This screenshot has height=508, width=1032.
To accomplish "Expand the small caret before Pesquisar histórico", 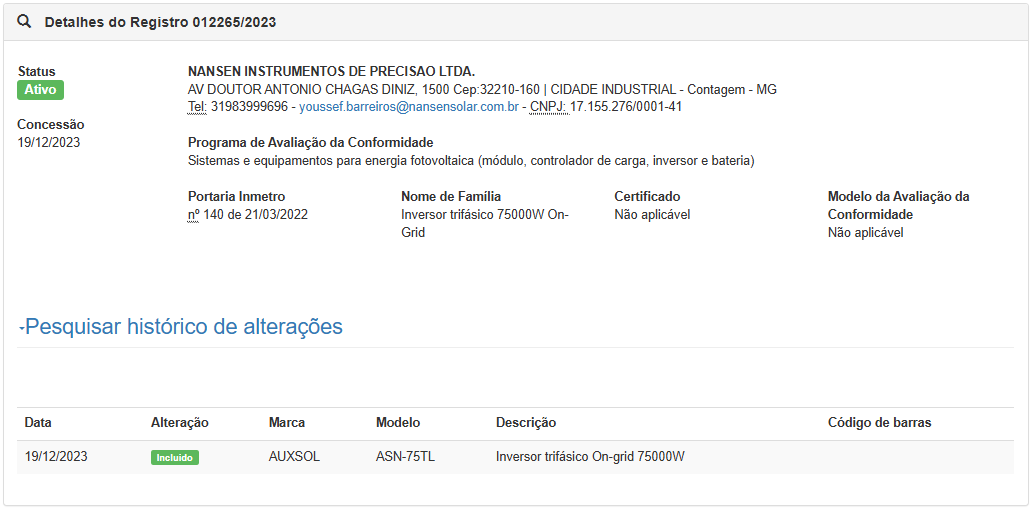I will click(21, 329).
